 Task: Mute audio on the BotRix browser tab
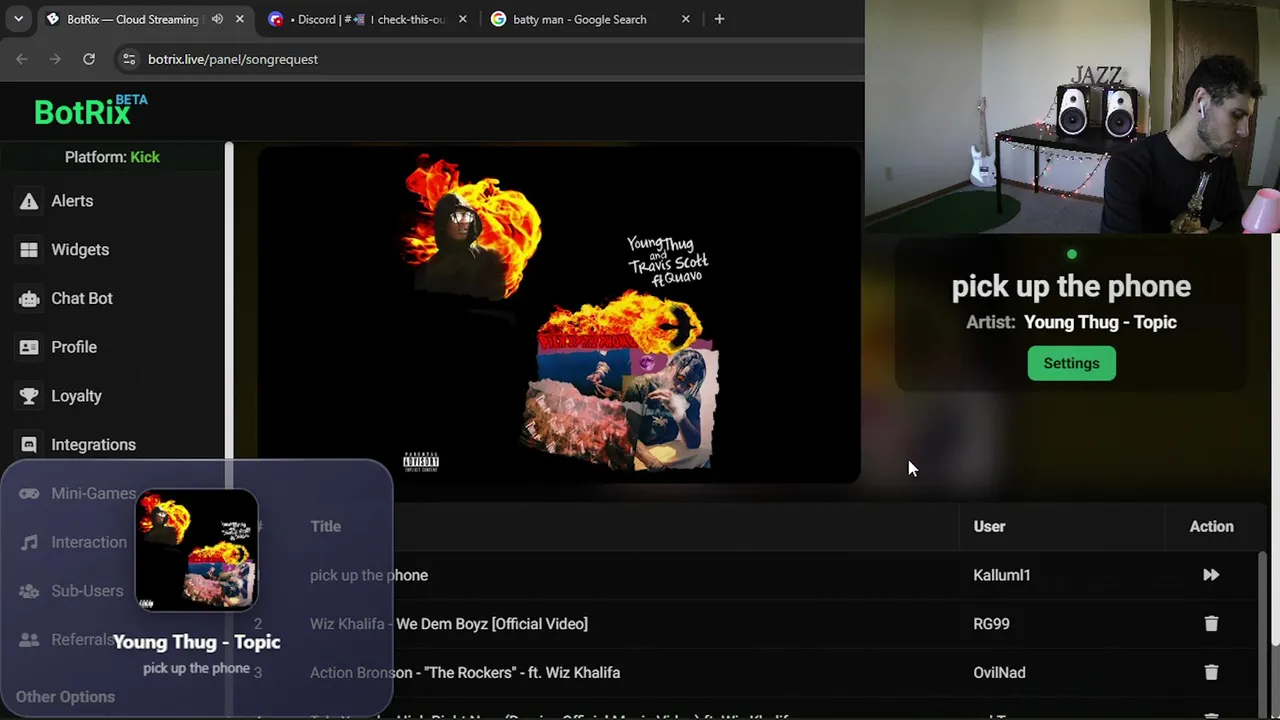217,19
